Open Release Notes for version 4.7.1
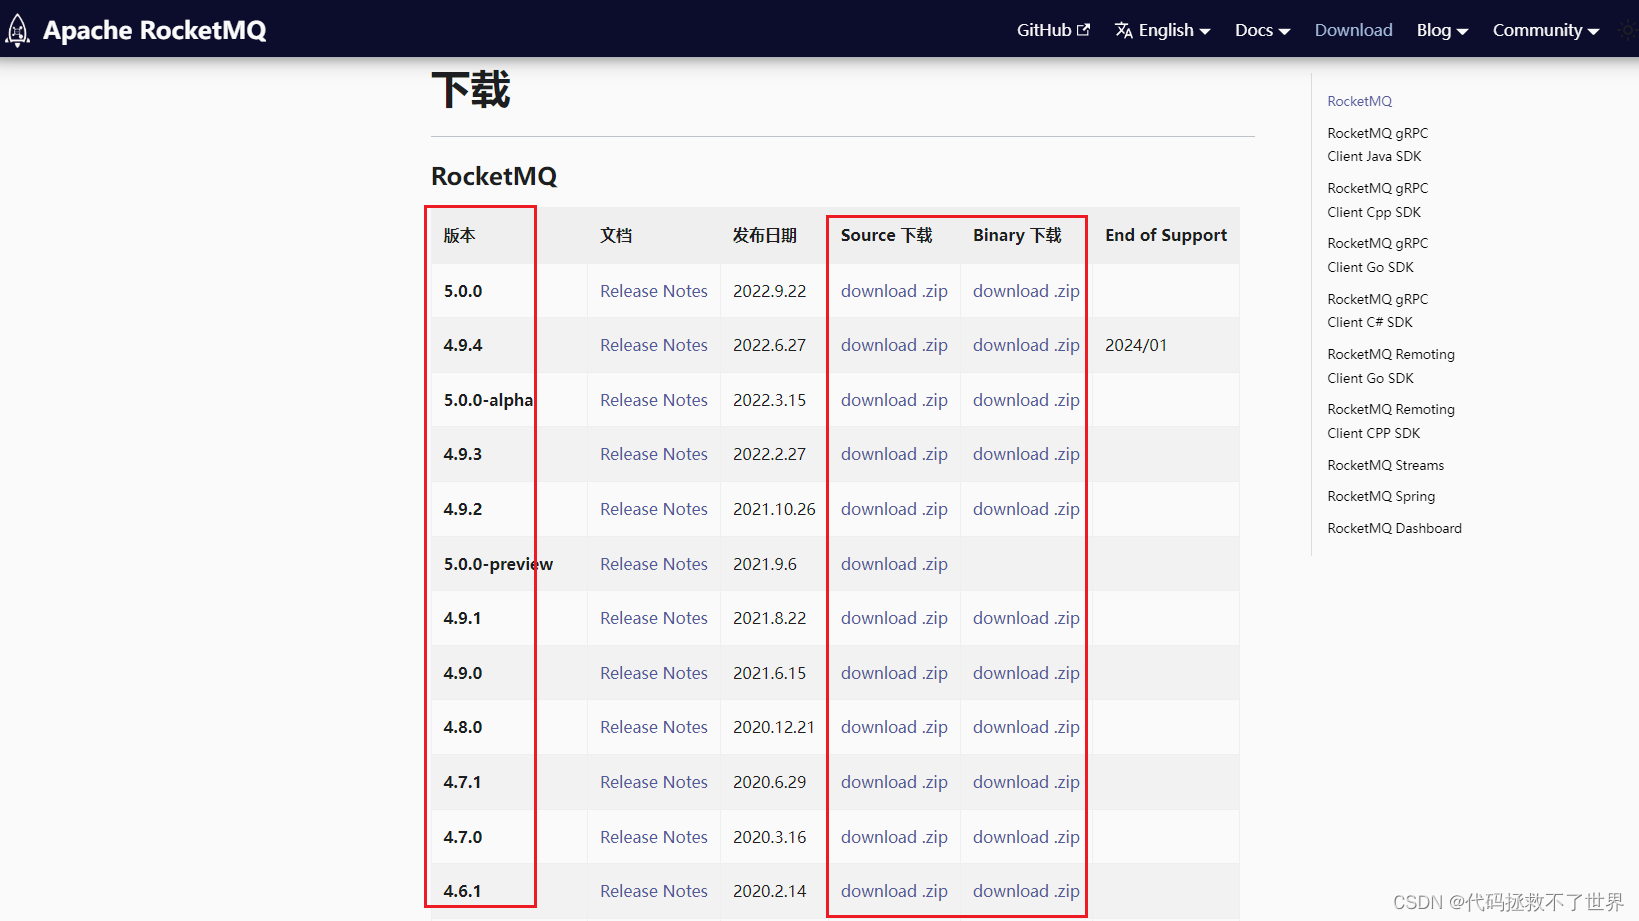The width and height of the screenshot is (1639, 921). 654,782
